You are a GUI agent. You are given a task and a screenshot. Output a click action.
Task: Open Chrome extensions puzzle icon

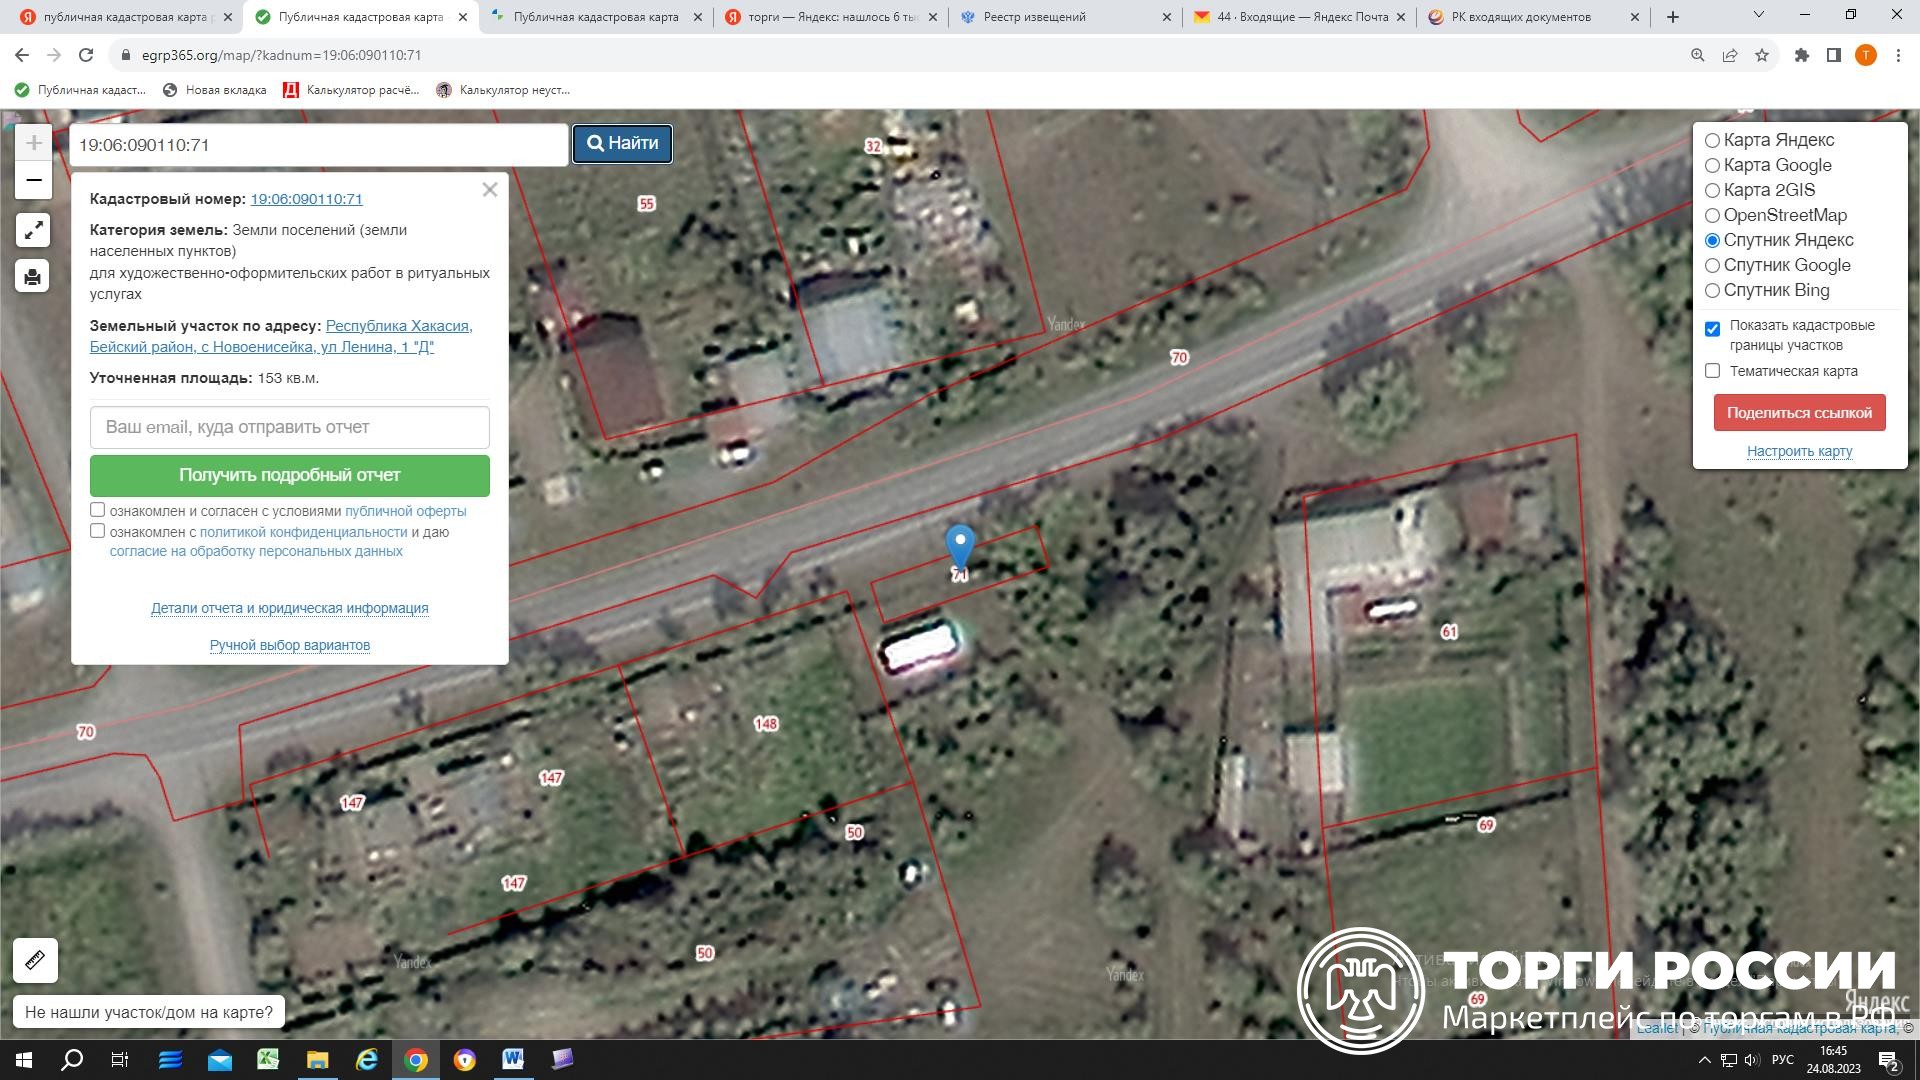(x=1801, y=55)
